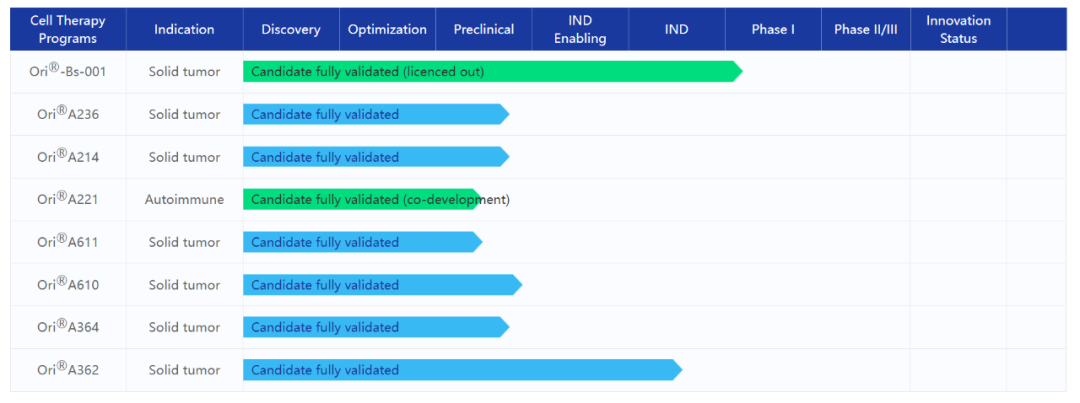This screenshot has height=403, width=1080.
Task: Click the Phase I column header
Action: pos(773,29)
